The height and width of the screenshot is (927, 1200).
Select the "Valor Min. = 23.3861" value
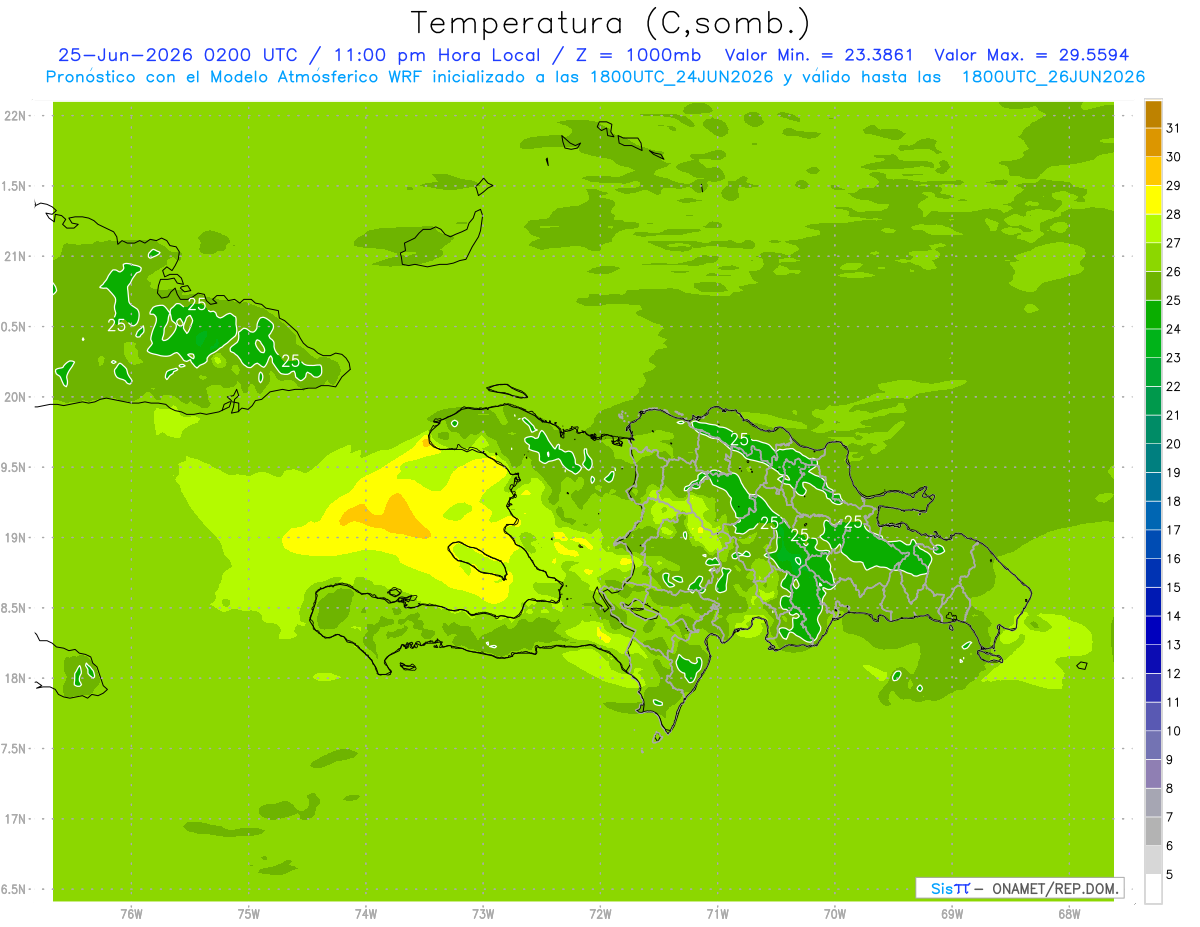[819, 55]
